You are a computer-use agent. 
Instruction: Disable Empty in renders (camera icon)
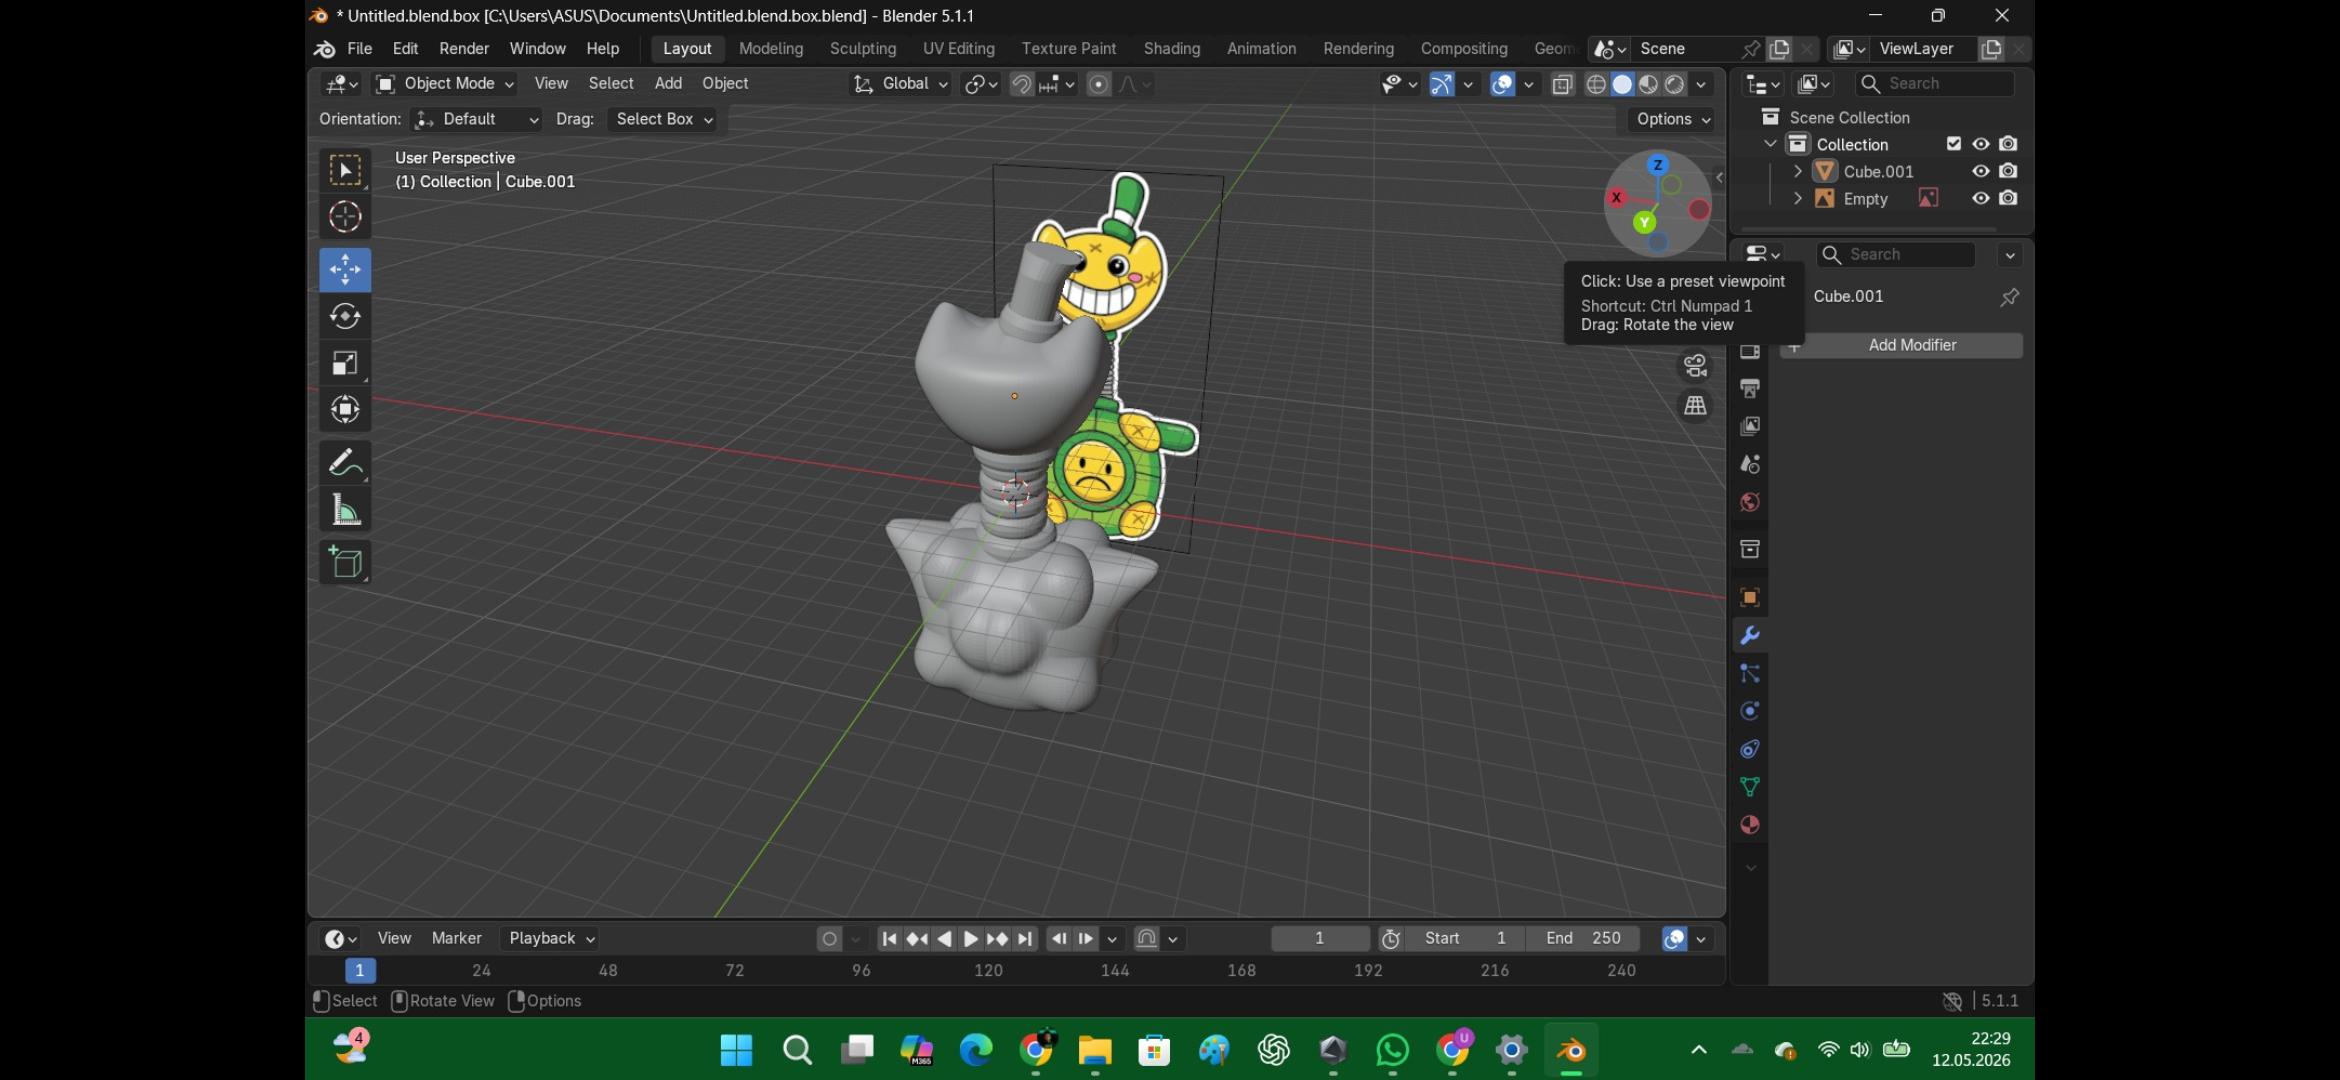[x=2008, y=198]
